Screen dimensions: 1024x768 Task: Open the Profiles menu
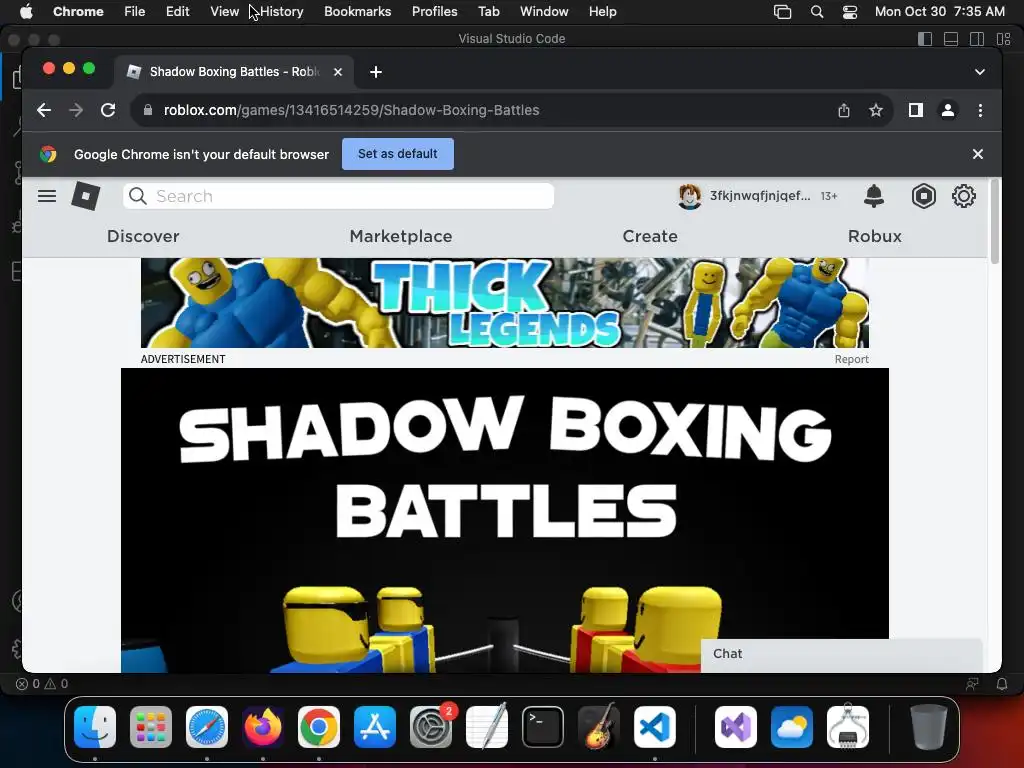coord(434,12)
